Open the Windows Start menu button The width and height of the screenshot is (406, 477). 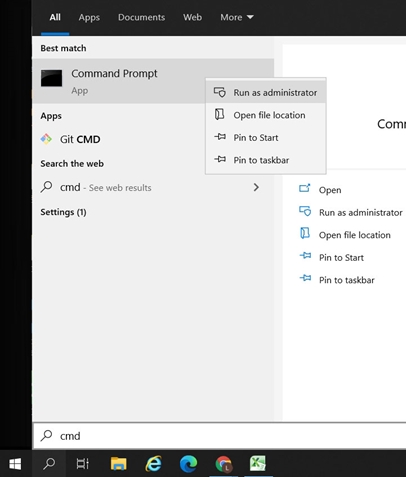15,463
